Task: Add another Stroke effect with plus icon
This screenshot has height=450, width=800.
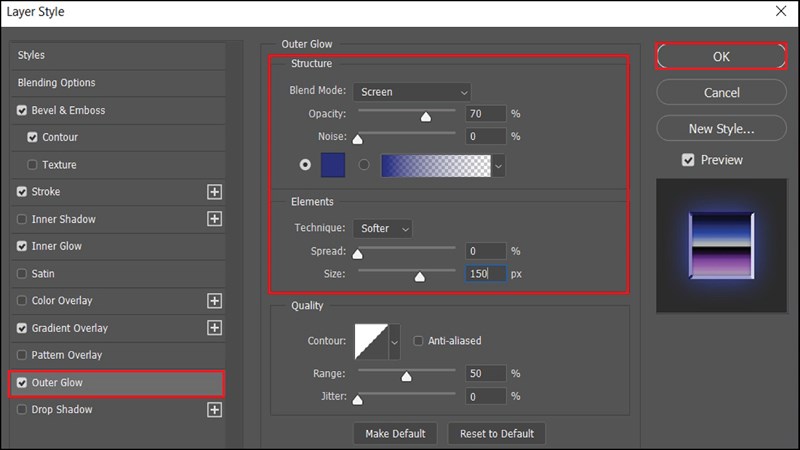Action: (x=214, y=192)
